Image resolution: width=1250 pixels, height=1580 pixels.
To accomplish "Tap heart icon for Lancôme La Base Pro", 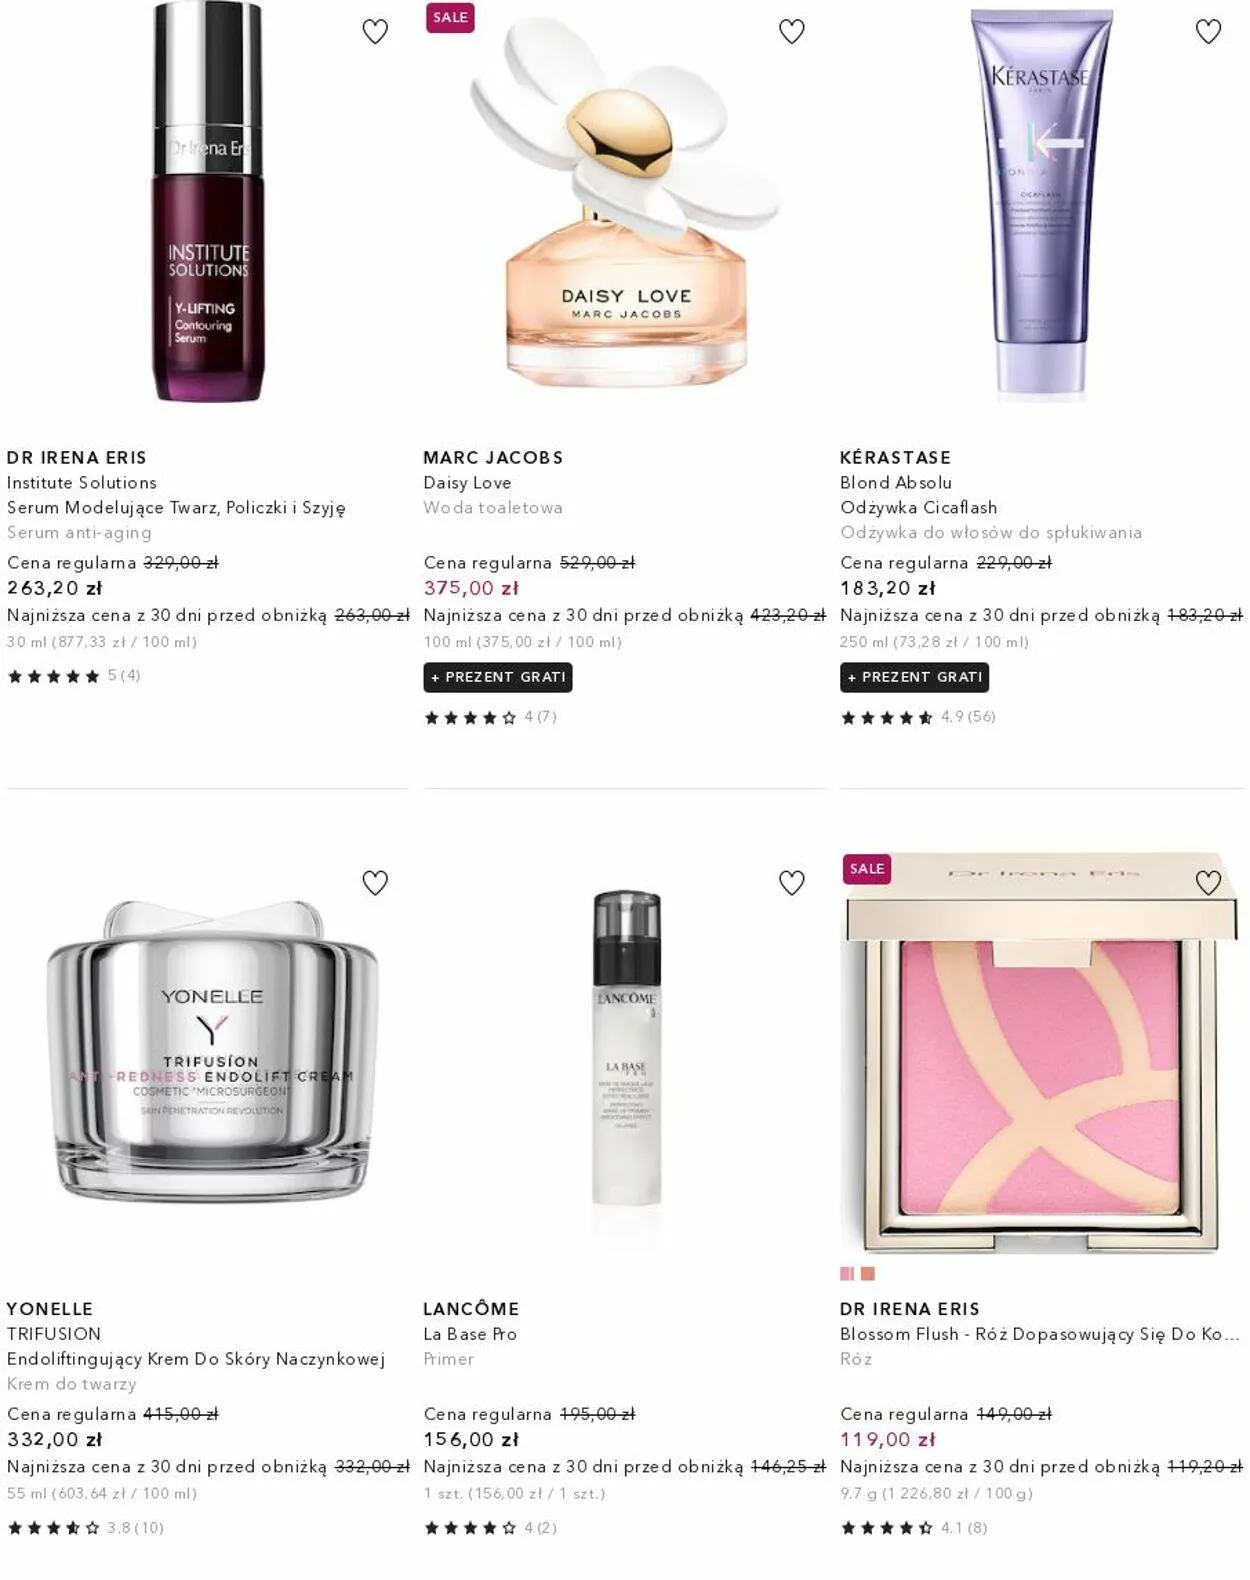I will (x=792, y=883).
